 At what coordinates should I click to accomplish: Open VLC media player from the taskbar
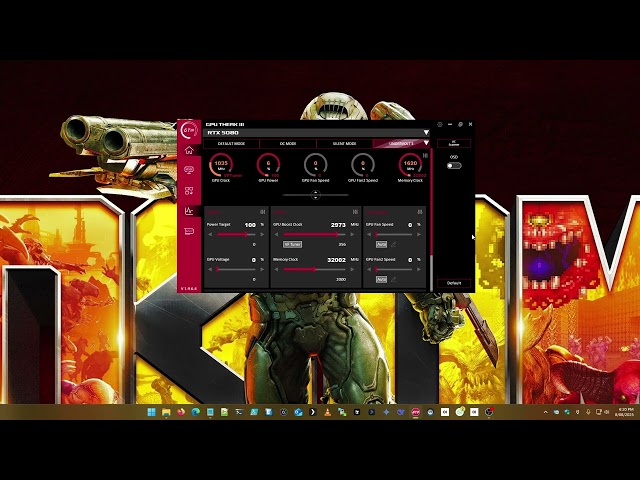(327, 412)
